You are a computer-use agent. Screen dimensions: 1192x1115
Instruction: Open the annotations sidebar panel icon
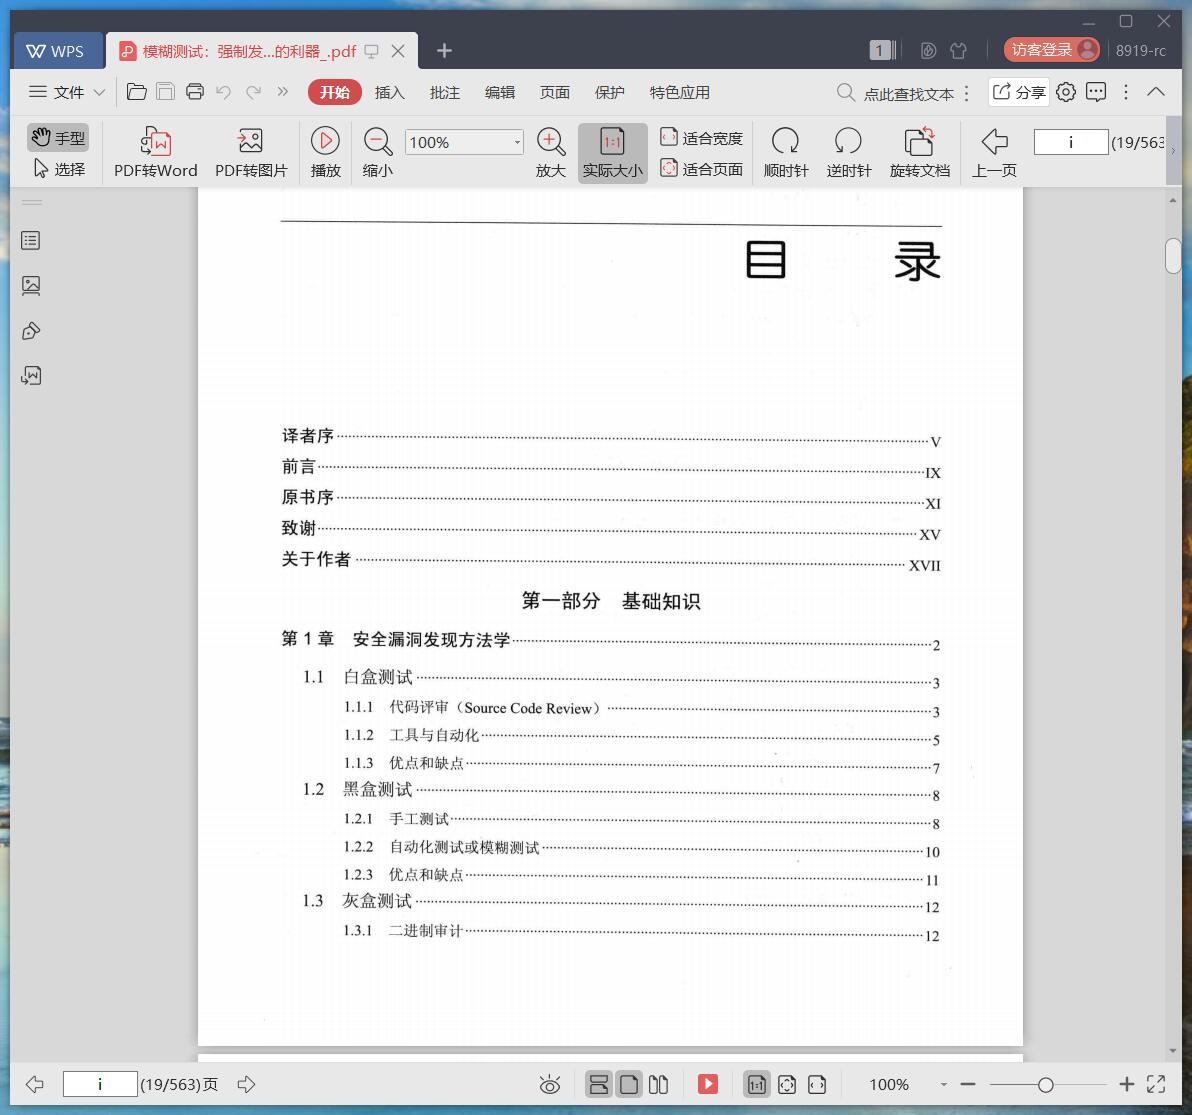pos(31,375)
